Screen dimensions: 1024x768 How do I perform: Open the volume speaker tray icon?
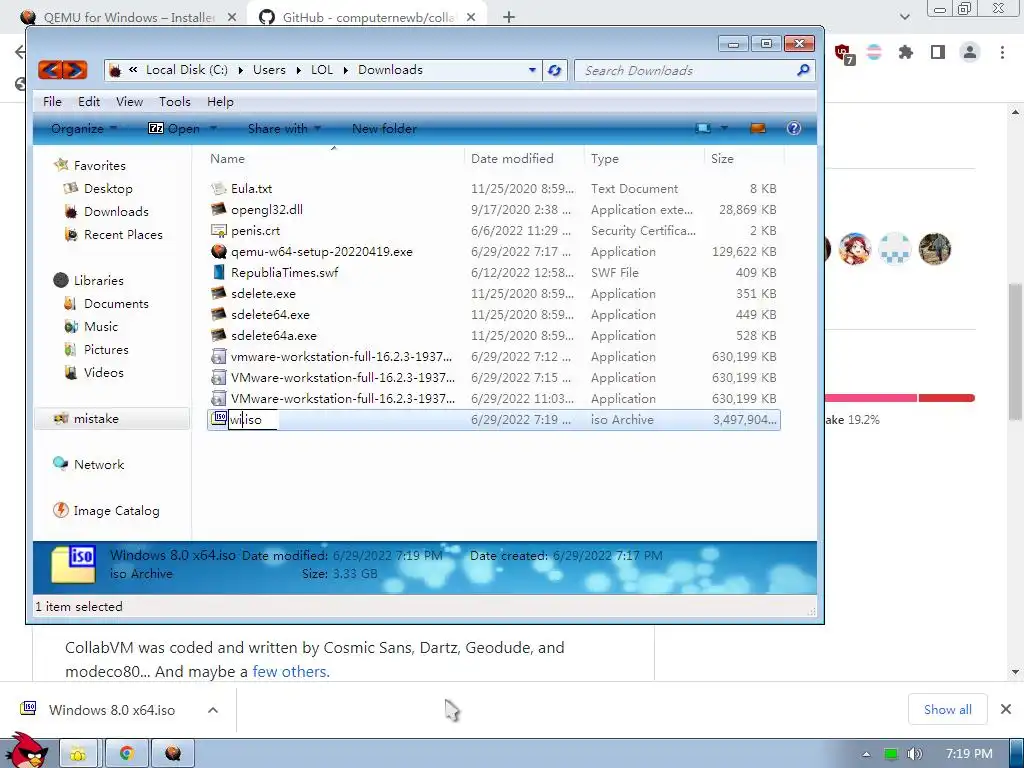click(x=914, y=754)
